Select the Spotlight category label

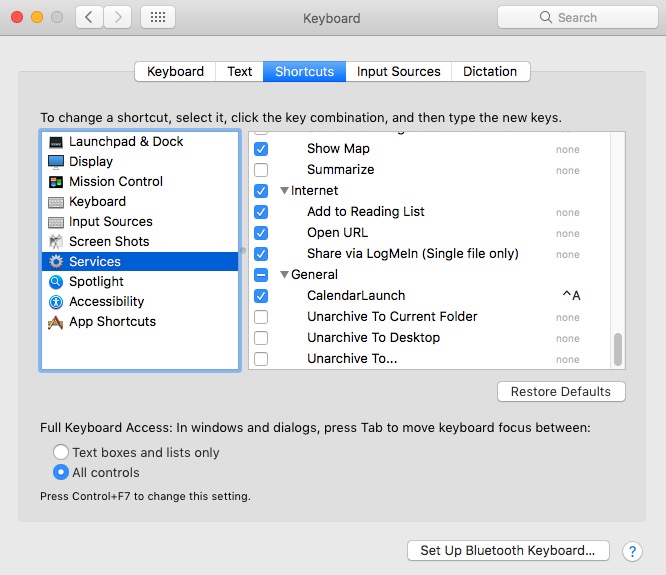[x=96, y=282]
